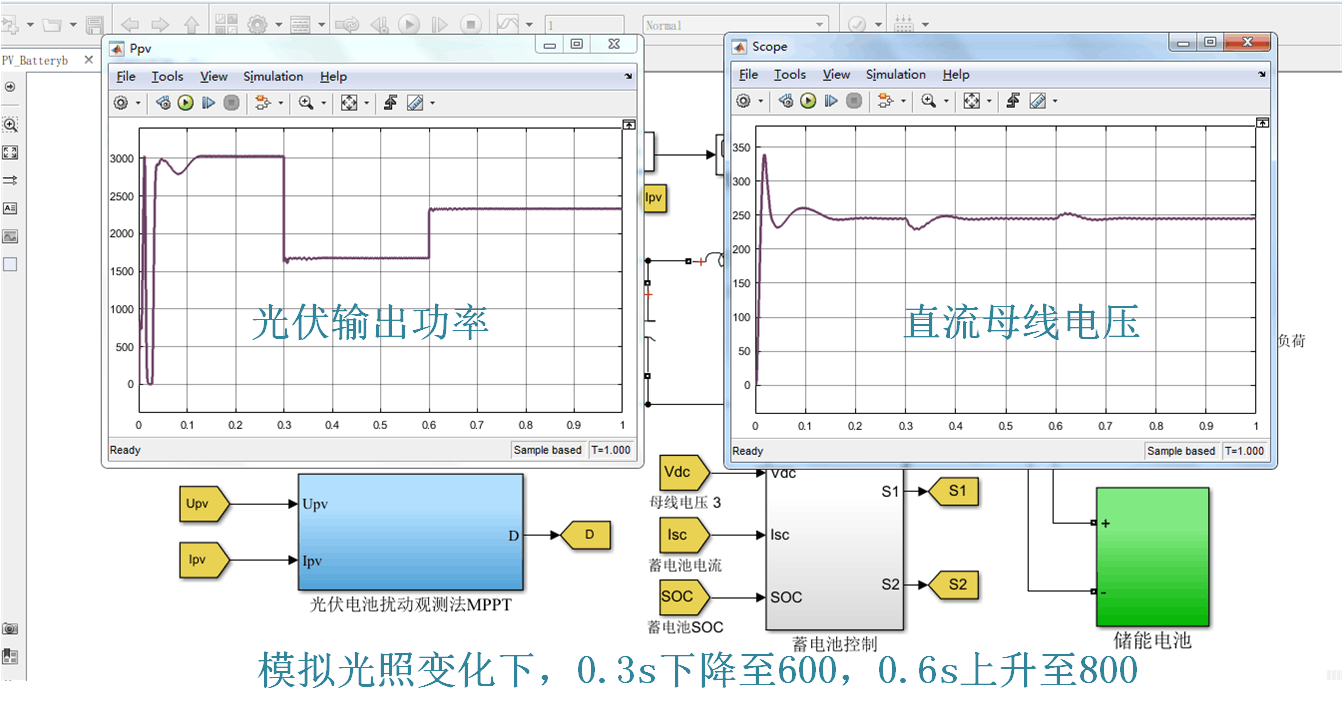Screen dimensions: 1343x710
Task: Click Image icon in left palette
Action: click(10, 237)
